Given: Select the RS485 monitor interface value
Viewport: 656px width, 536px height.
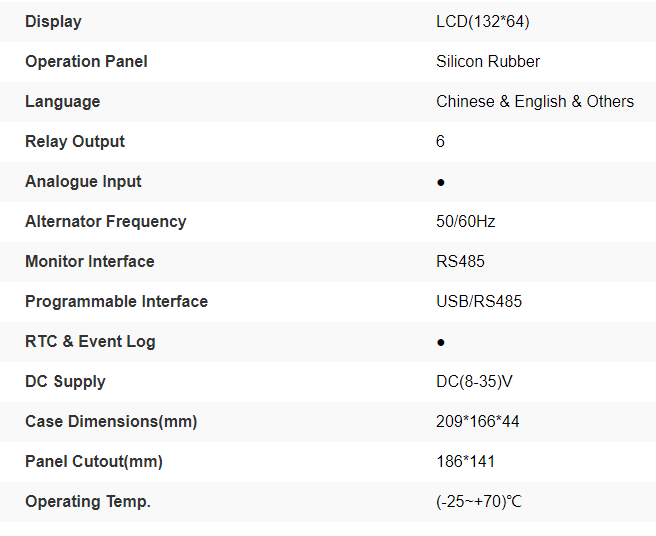Looking at the screenshot, I should pos(461,261).
